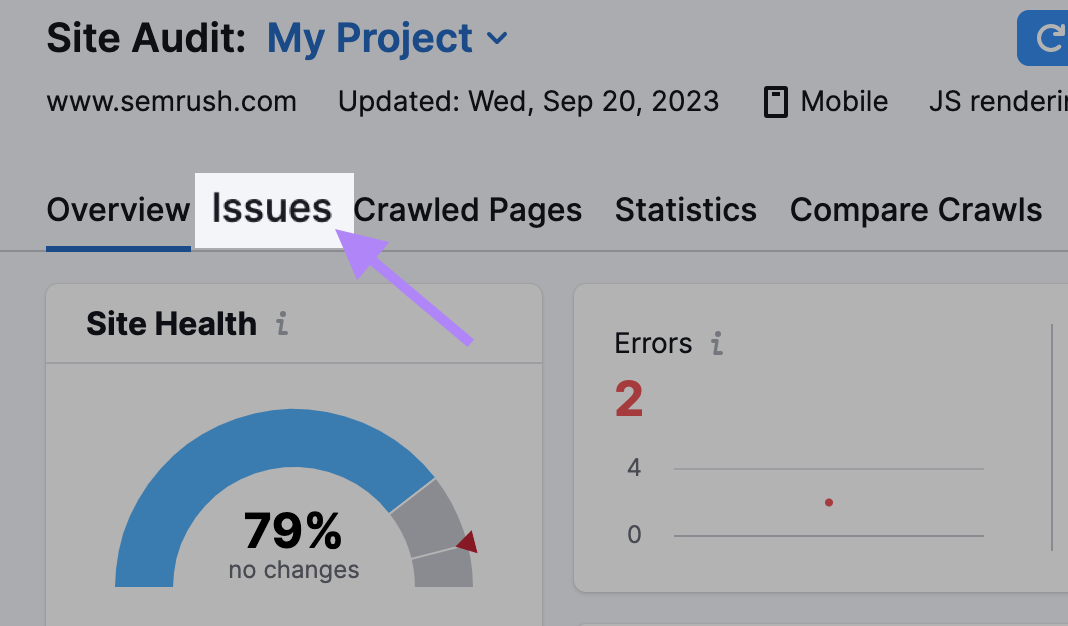
Task: Select the Statistics tab
Action: 686,210
